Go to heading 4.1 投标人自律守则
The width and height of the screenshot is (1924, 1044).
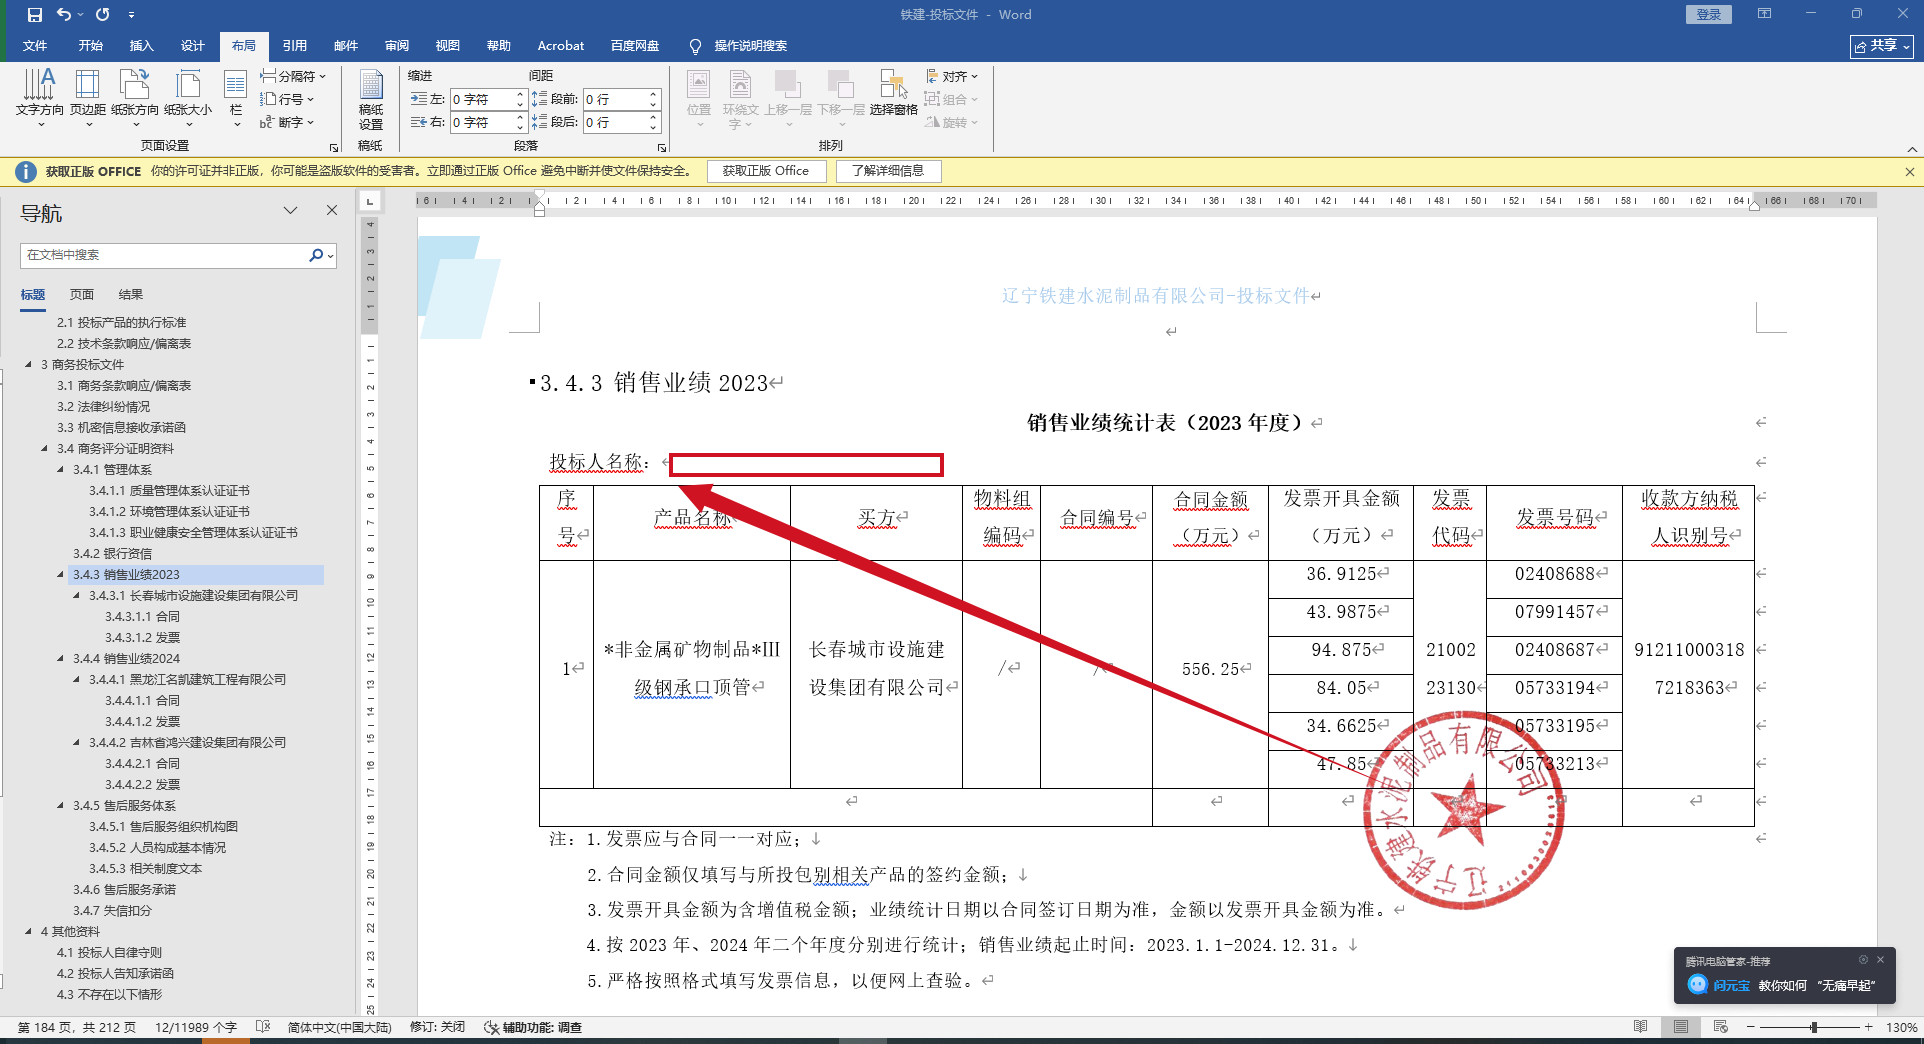point(109,953)
